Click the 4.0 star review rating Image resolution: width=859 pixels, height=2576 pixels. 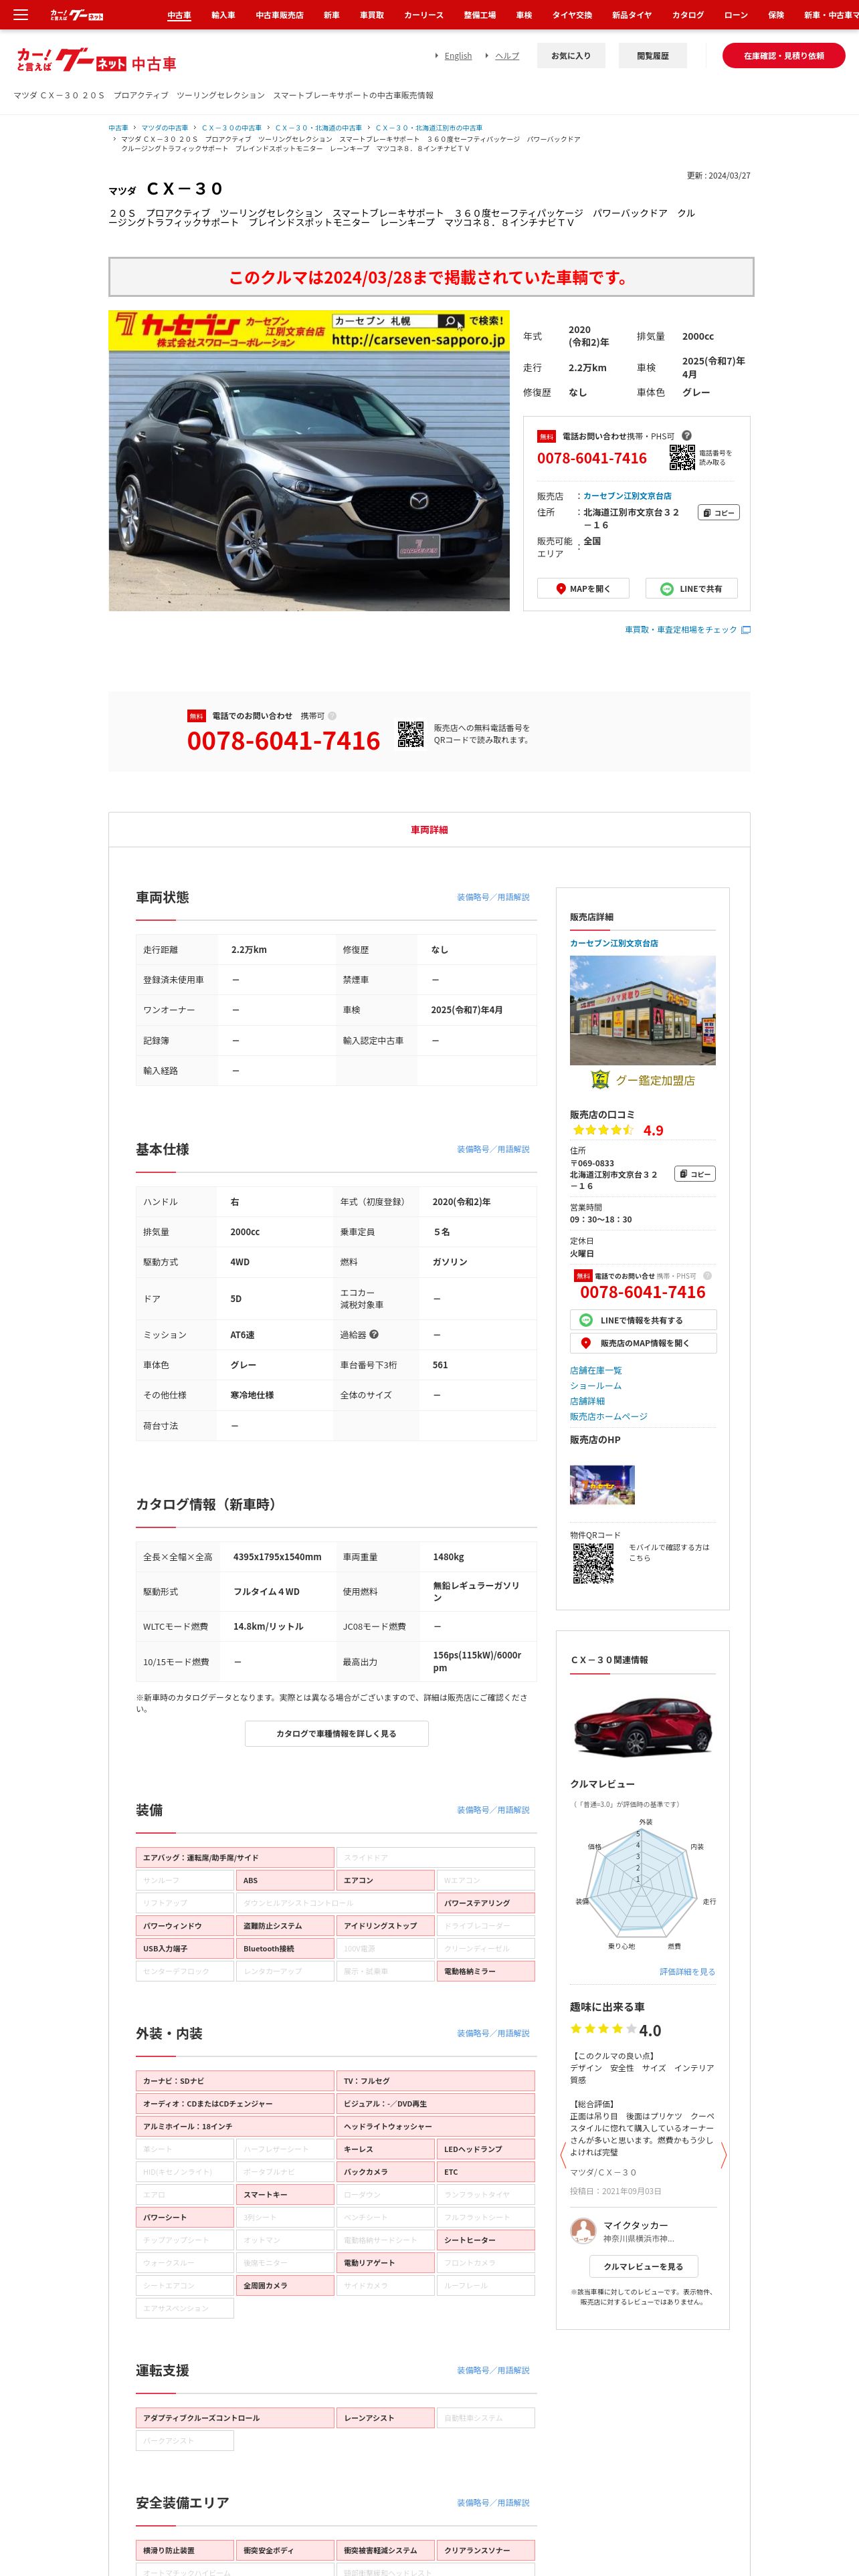click(x=615, y=2030)
